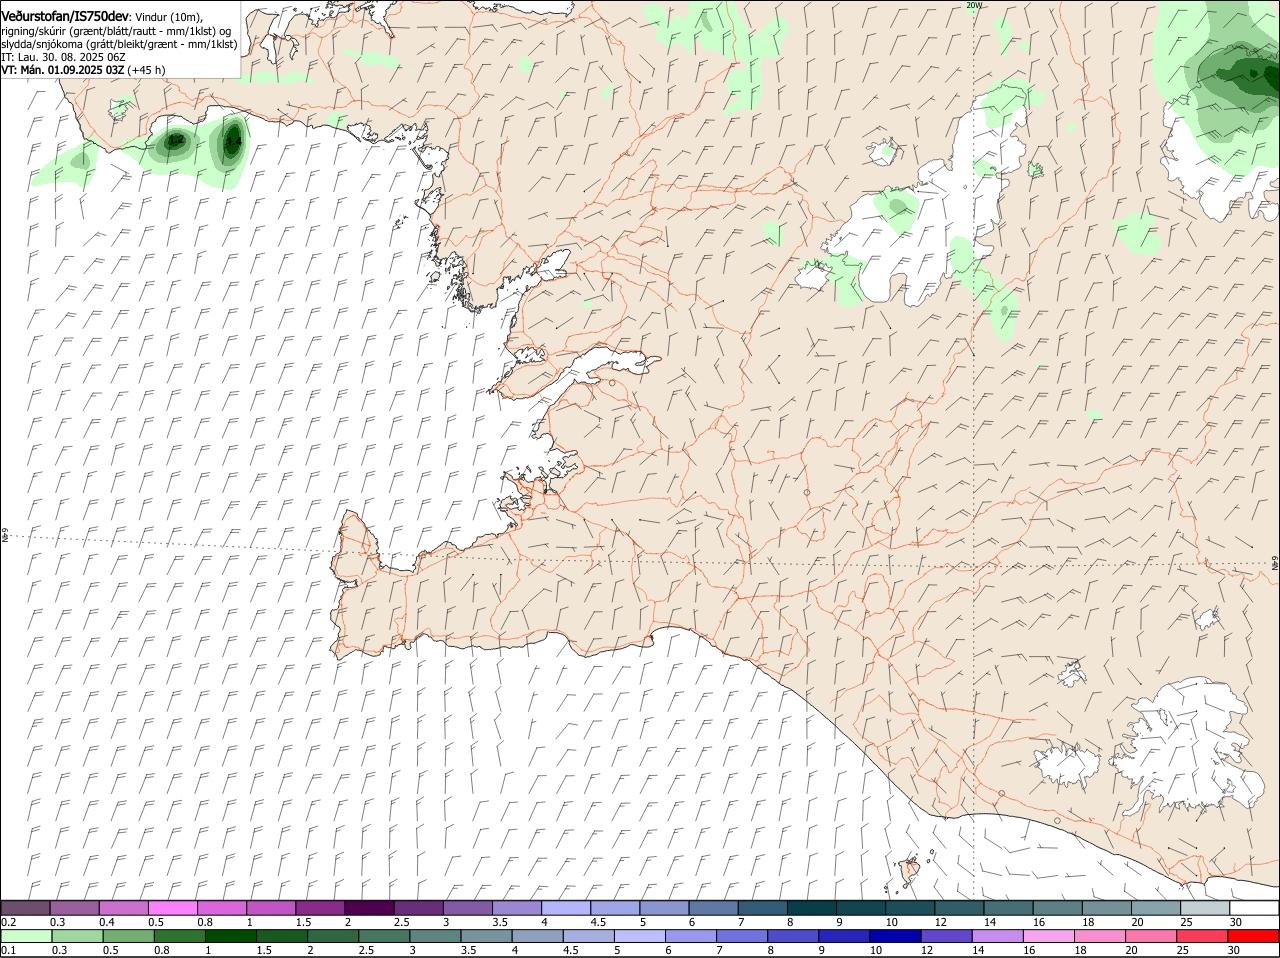1280x958 pixels.
Task: Select the mauve swatch, 0.2 to 0.3
Action: 26,907
